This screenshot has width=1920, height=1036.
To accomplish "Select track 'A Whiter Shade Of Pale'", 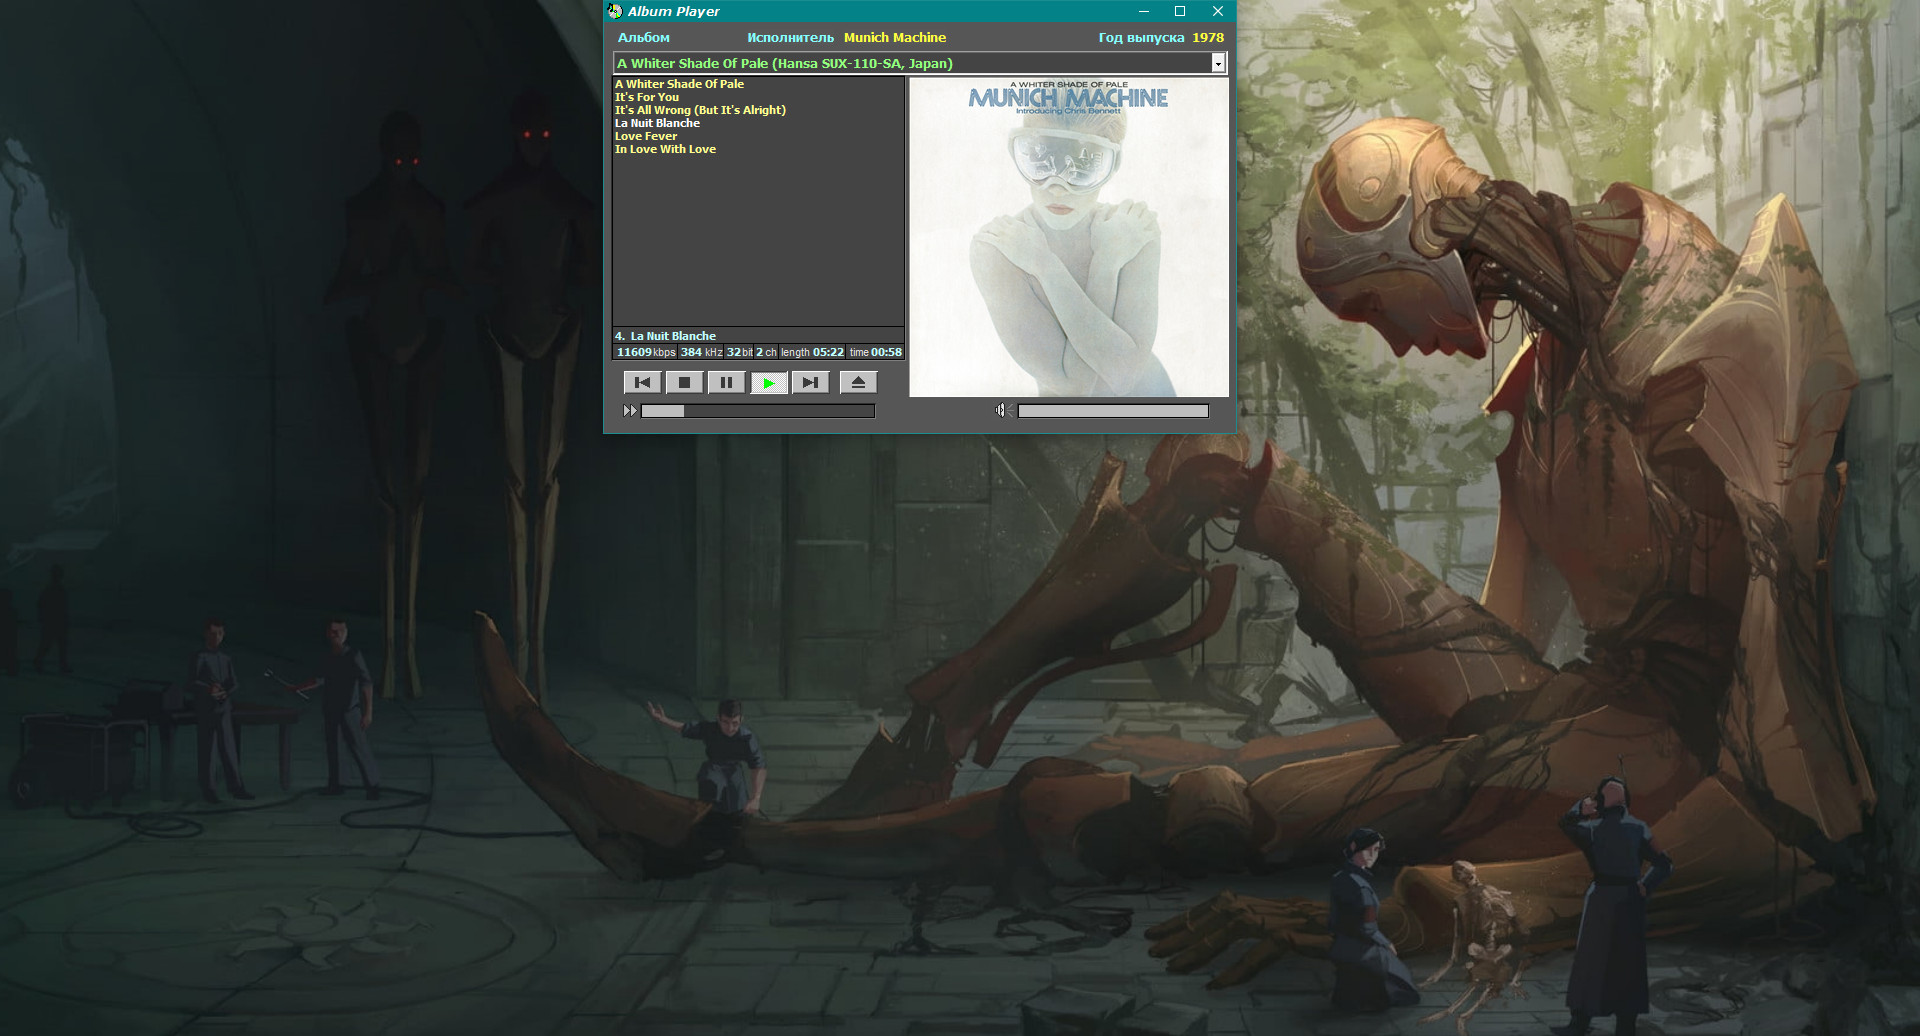I will click(679, 84).
